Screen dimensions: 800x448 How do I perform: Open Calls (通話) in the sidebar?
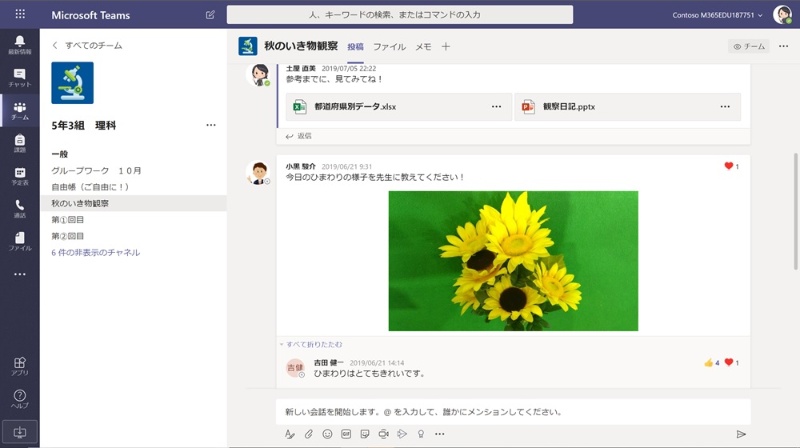pyautogui.click(x=19, y=208)
